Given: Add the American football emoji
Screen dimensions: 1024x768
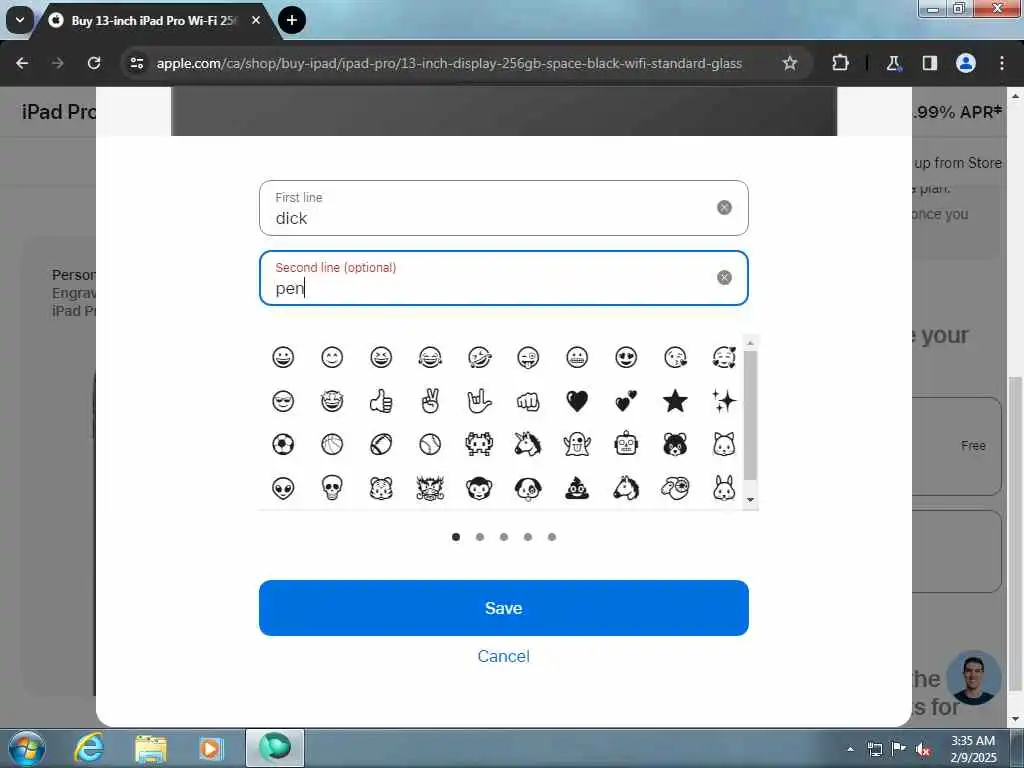Looking at the screenshot, I should (x=381, y=444).
